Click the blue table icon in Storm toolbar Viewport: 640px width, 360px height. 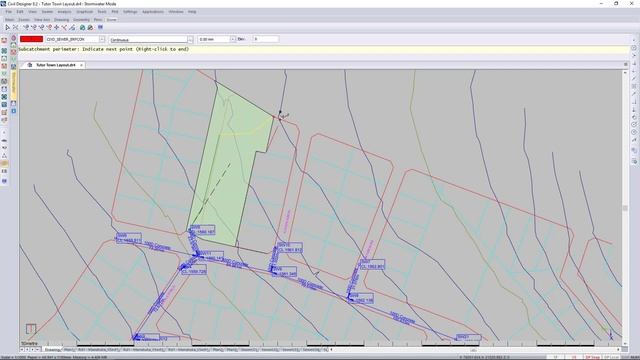[100, 27]
